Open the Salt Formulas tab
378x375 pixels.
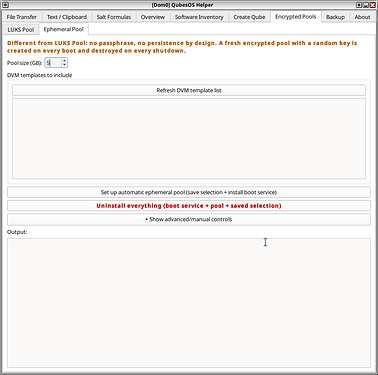click(x=114, y=17)
